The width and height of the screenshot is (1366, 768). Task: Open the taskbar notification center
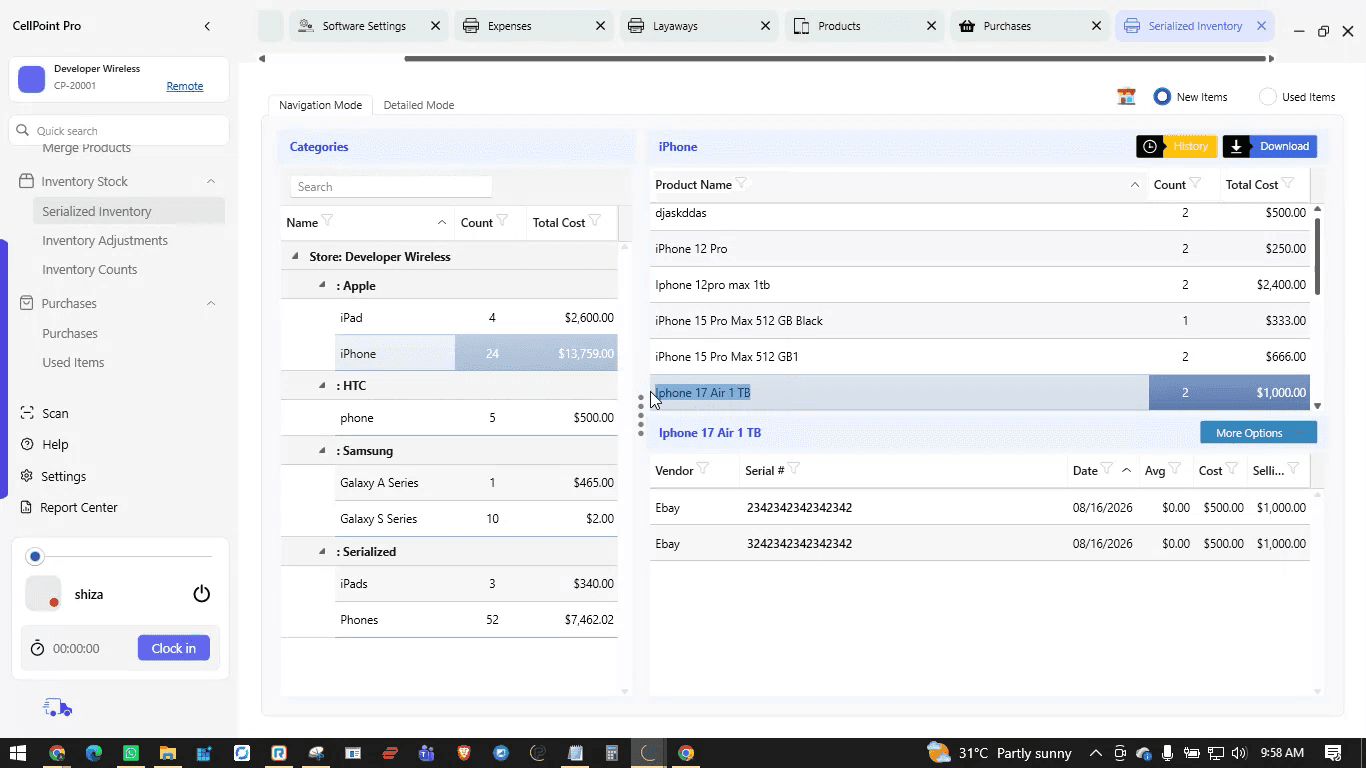1333,753
